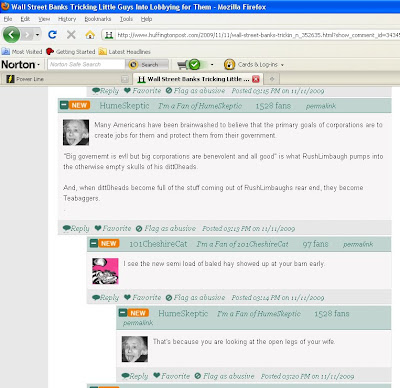The image size is (400, 388).
Task: Open the File menu
Action: (x=8, y=19)
